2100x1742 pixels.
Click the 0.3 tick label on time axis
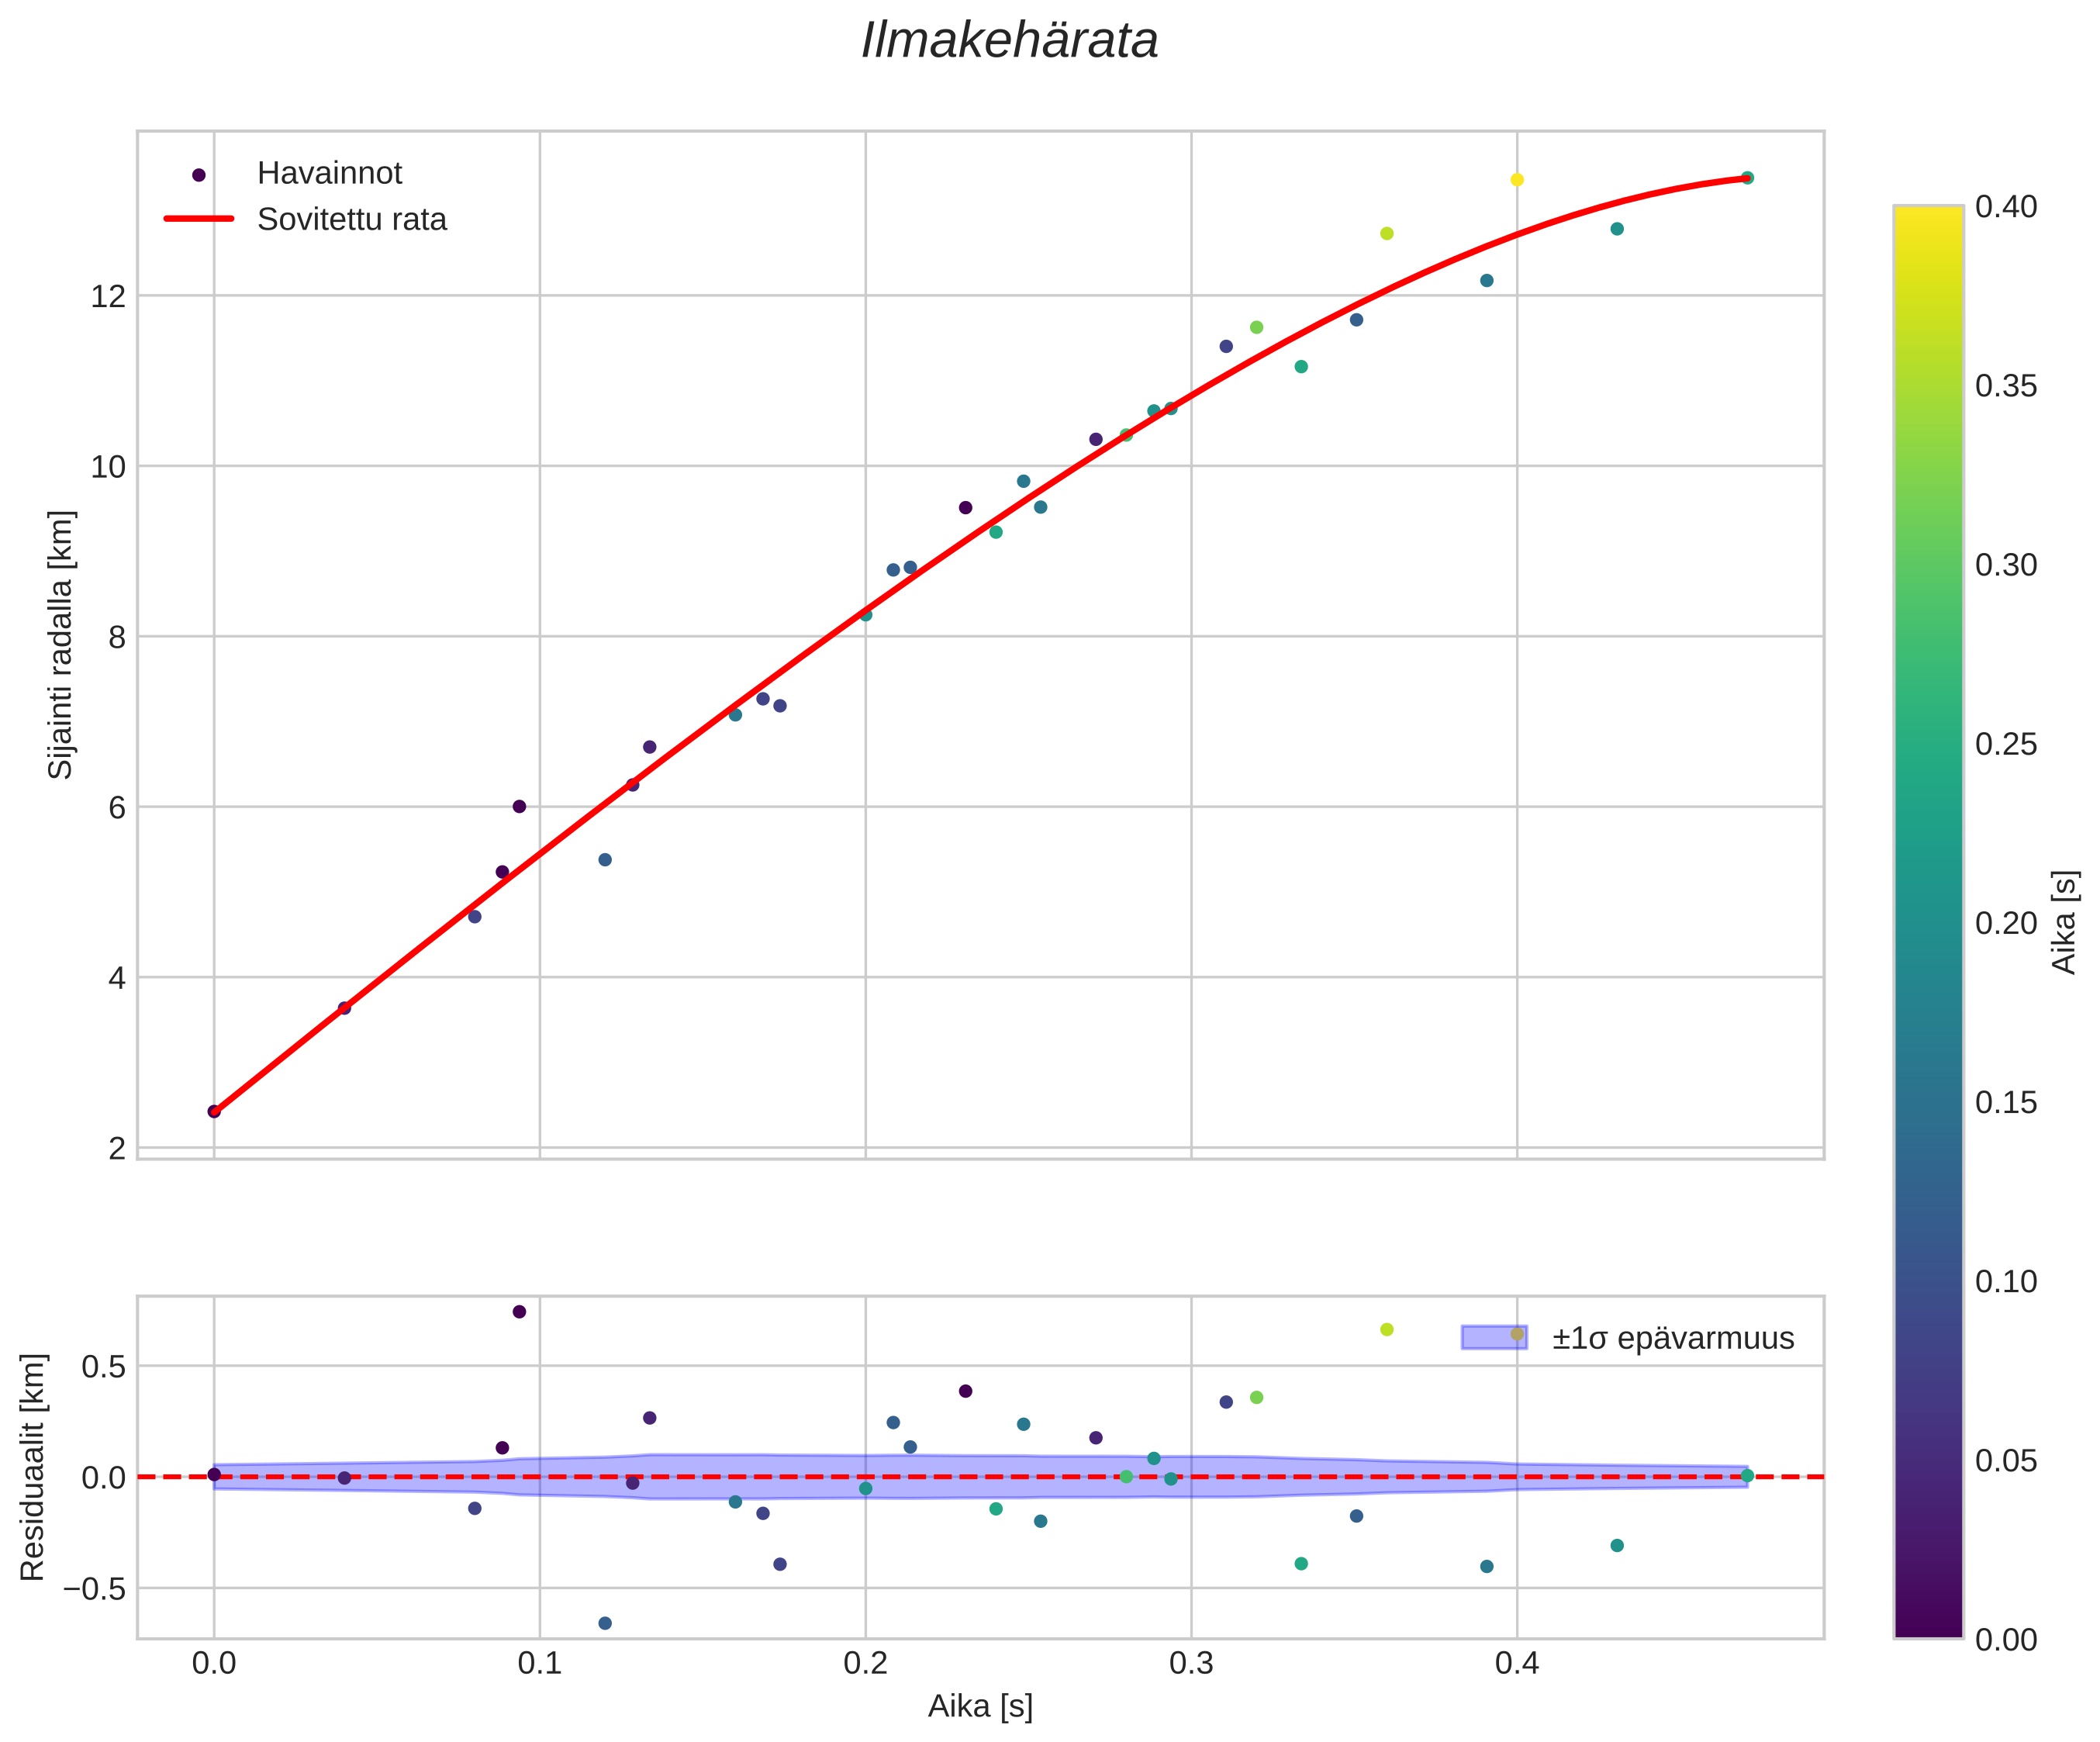coord(1191,1663)
